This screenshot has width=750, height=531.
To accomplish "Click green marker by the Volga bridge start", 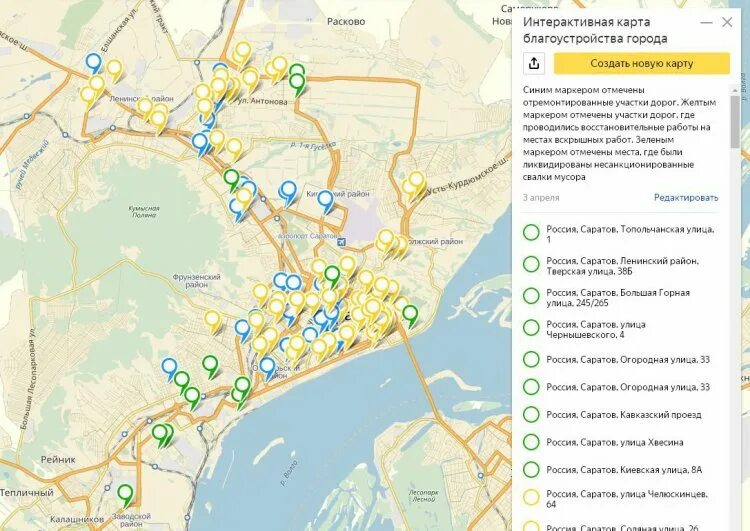I will tap(410, 315).
